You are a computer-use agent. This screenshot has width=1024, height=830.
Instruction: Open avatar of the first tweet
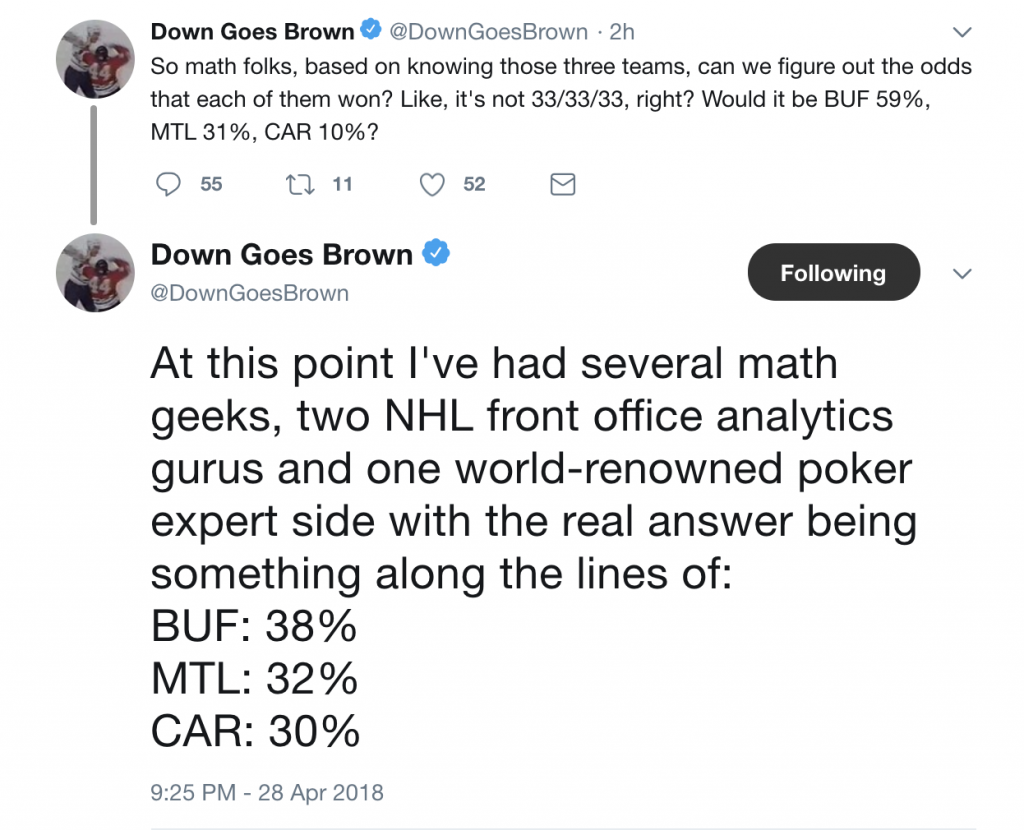point(95,59)
